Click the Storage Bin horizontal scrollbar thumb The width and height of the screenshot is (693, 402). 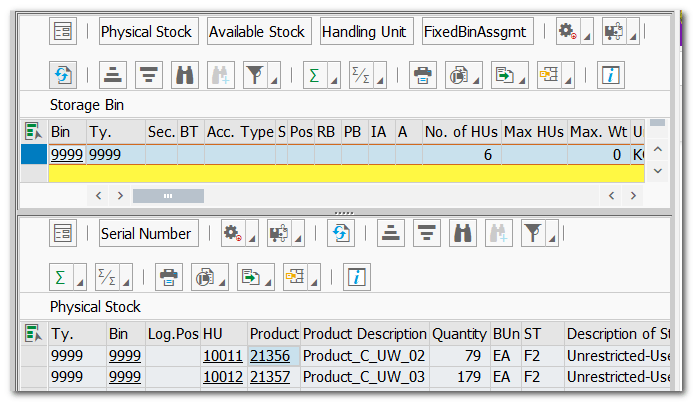click(x=167, y=196)
